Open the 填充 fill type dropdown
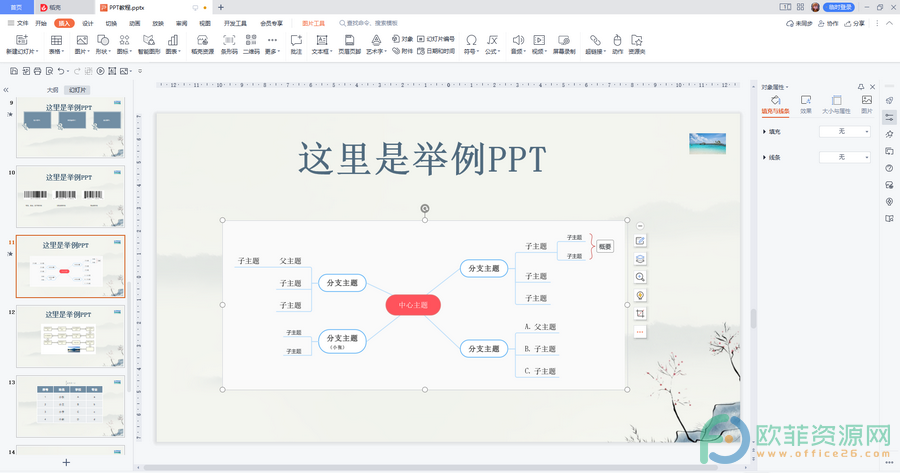This screenshot has height=473, width=900. pyautogui.click(x=845, y=131)
